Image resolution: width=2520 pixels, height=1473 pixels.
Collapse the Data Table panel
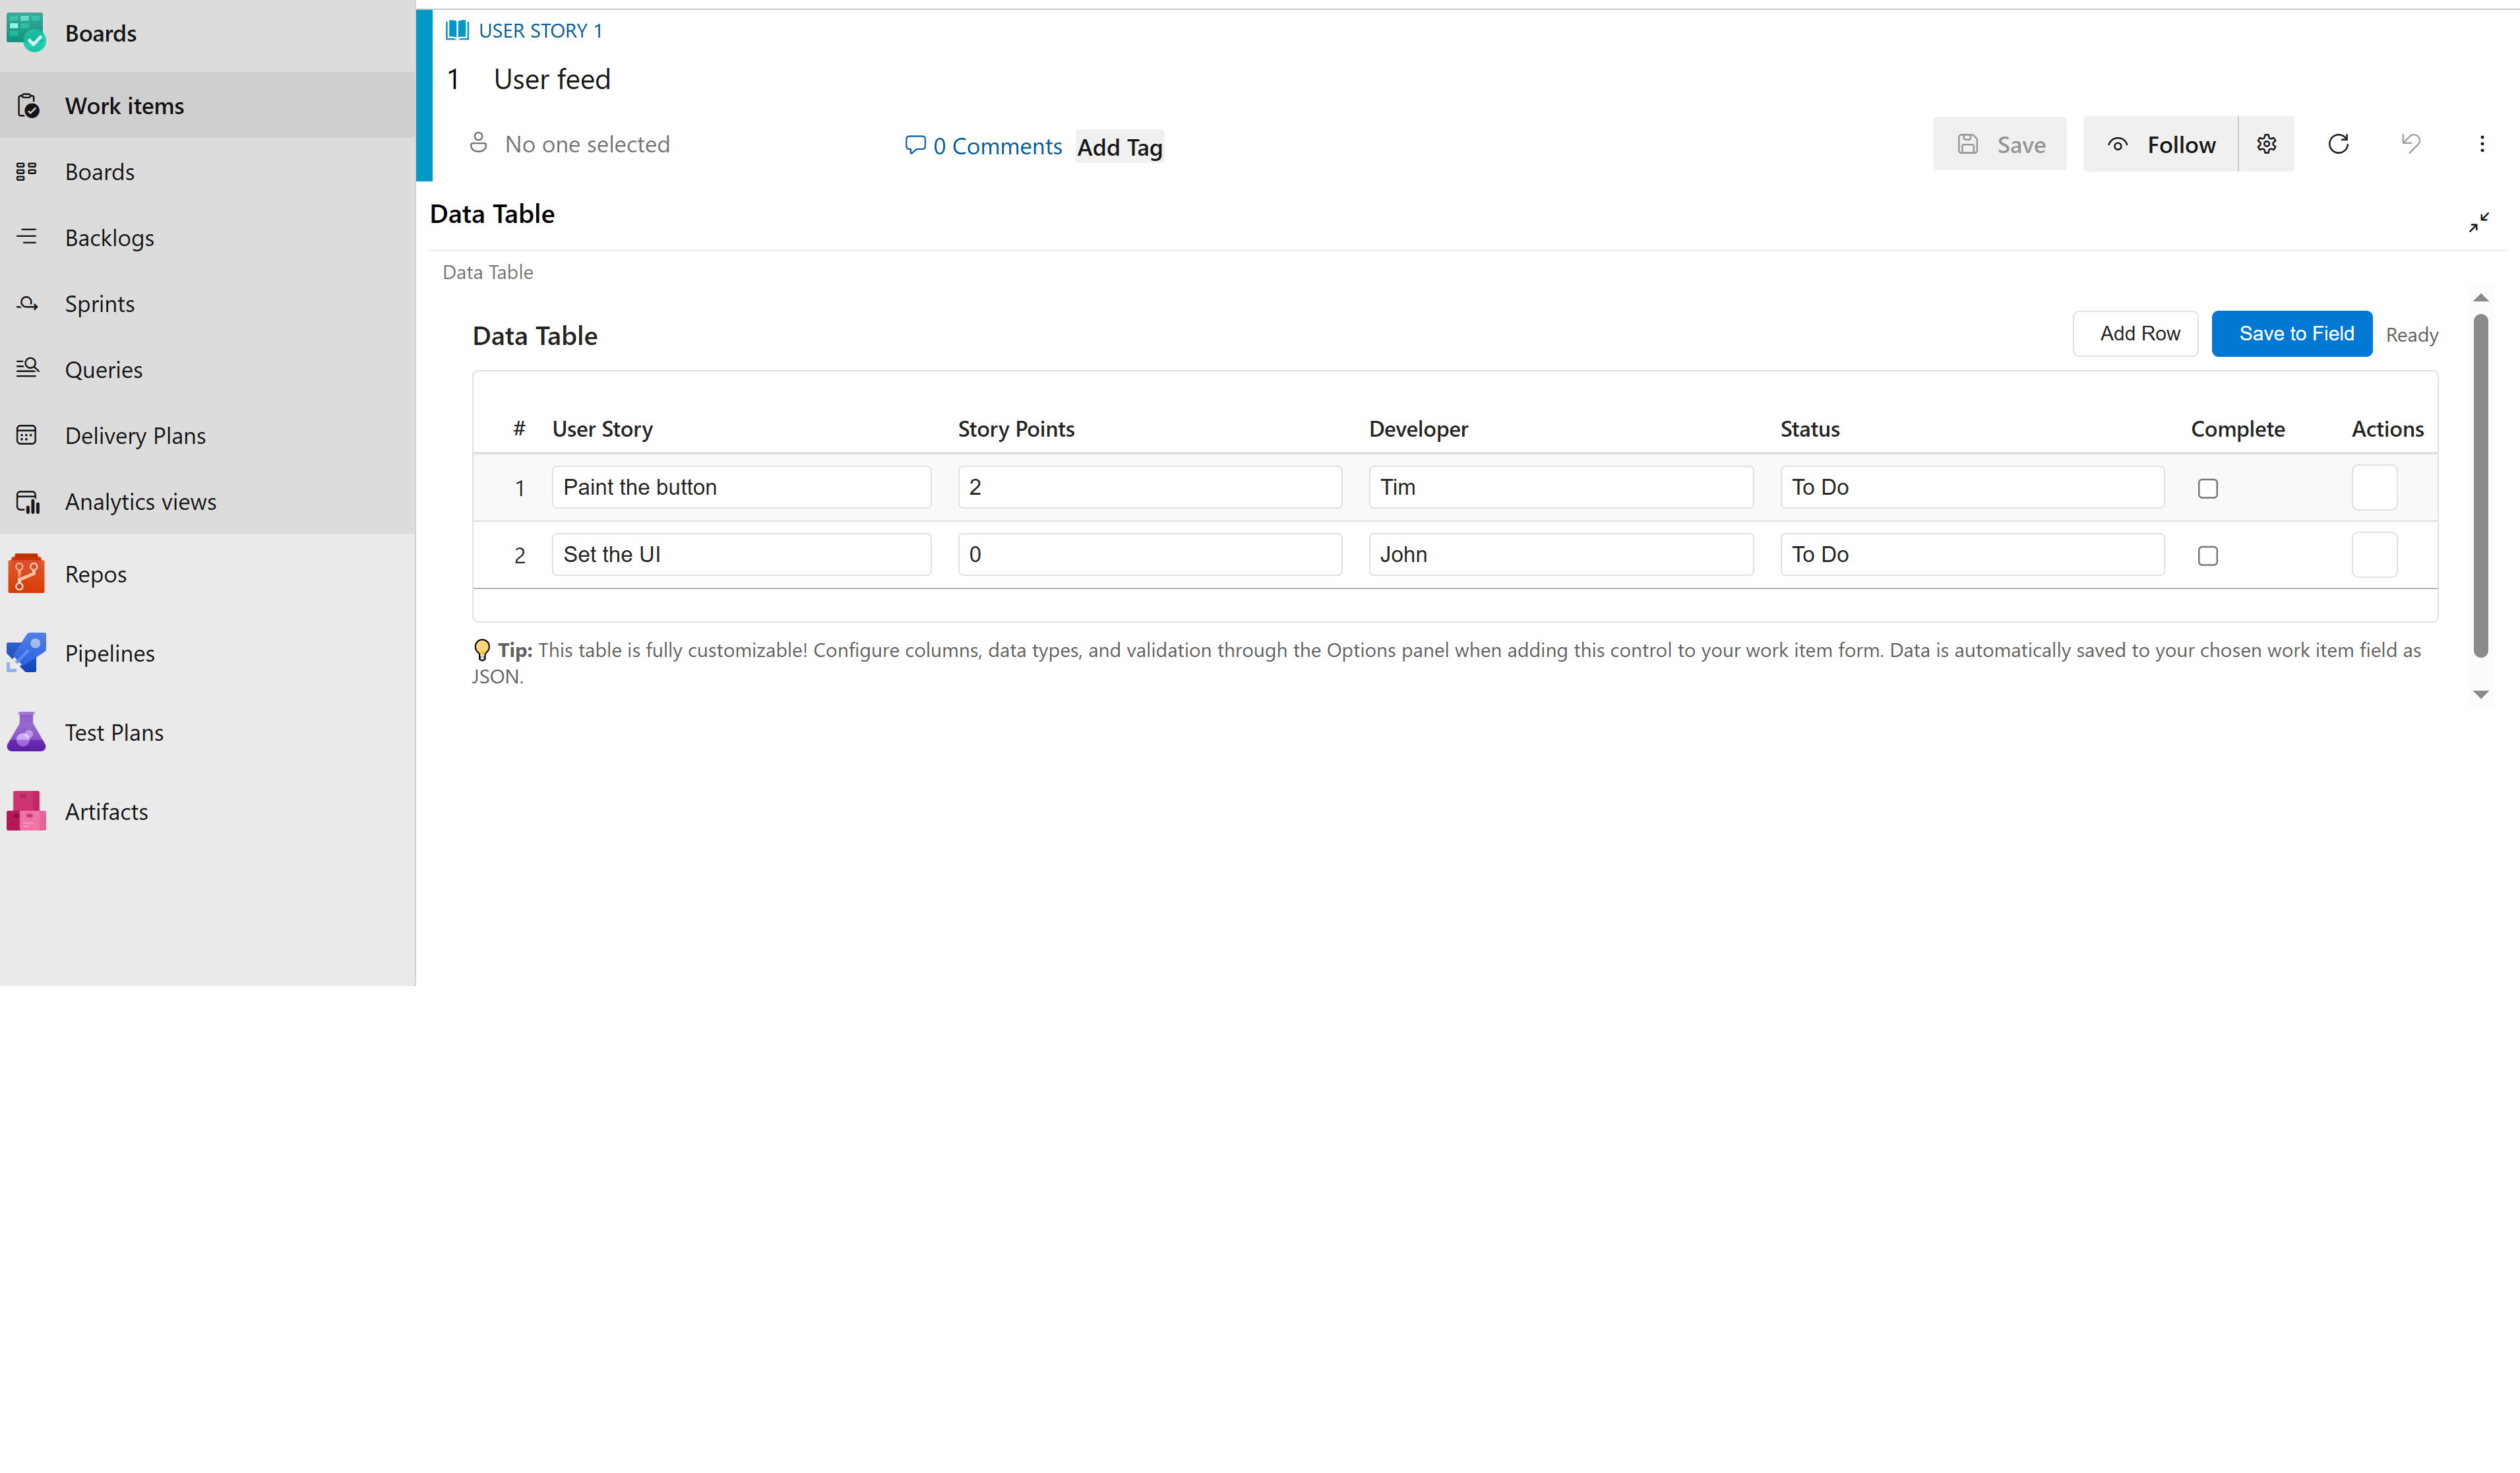tap(2480, 222)
